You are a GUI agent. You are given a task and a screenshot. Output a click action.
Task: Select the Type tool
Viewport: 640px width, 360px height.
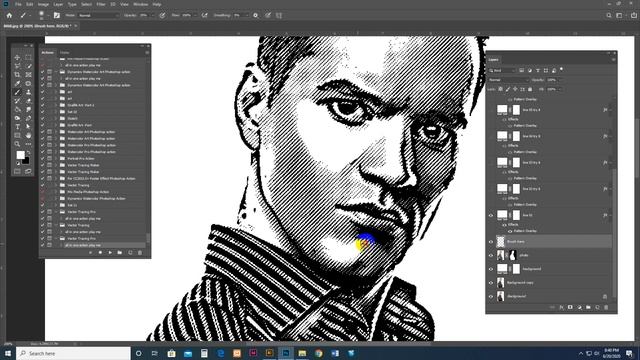(17, 127)
